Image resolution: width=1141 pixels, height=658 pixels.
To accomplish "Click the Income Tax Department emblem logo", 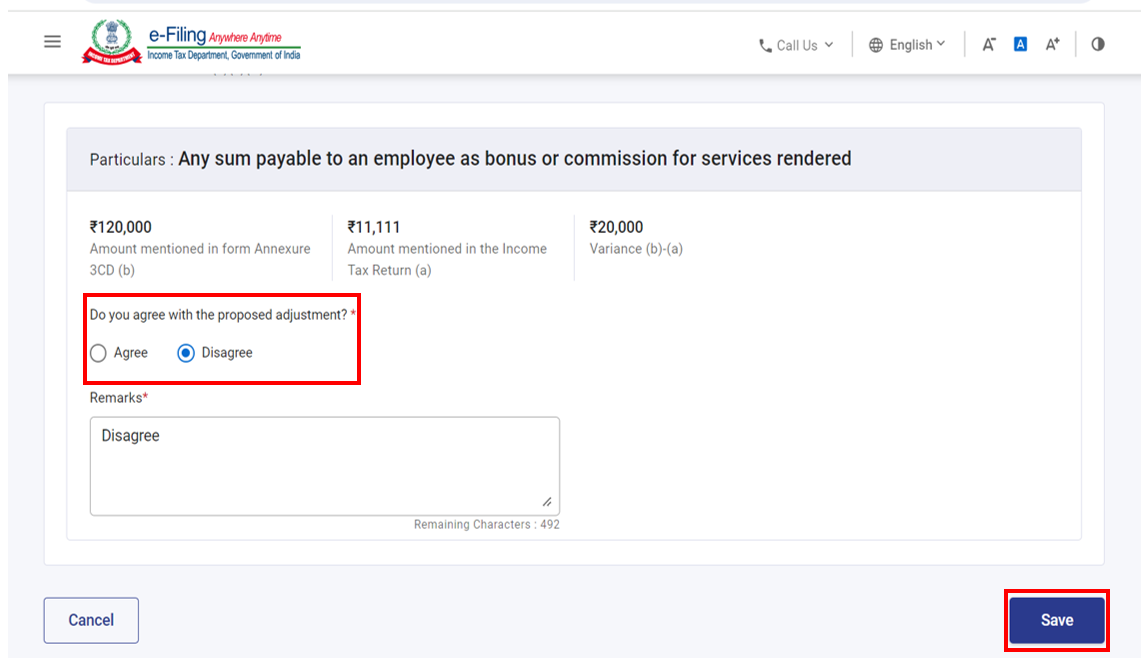I will (x=111, y=41).
